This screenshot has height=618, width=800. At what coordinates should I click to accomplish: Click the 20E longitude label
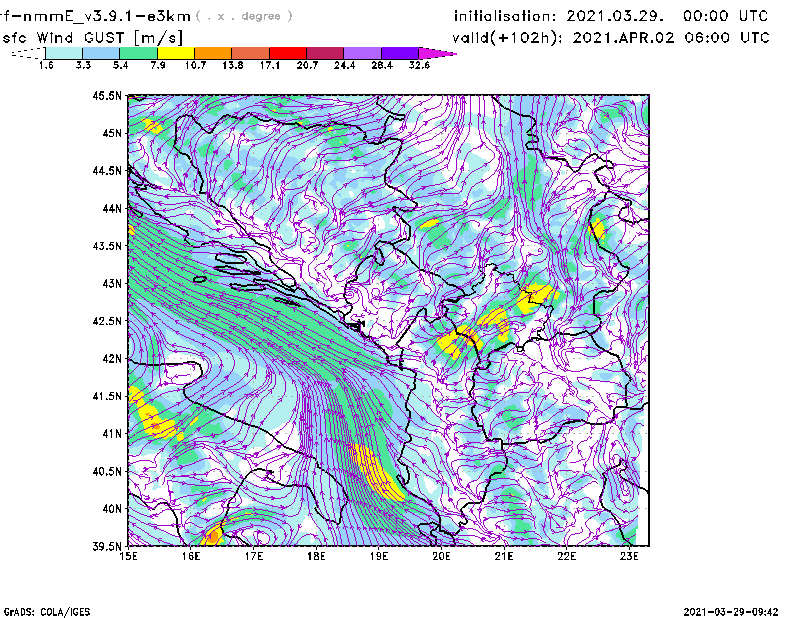tap(441, 556)
